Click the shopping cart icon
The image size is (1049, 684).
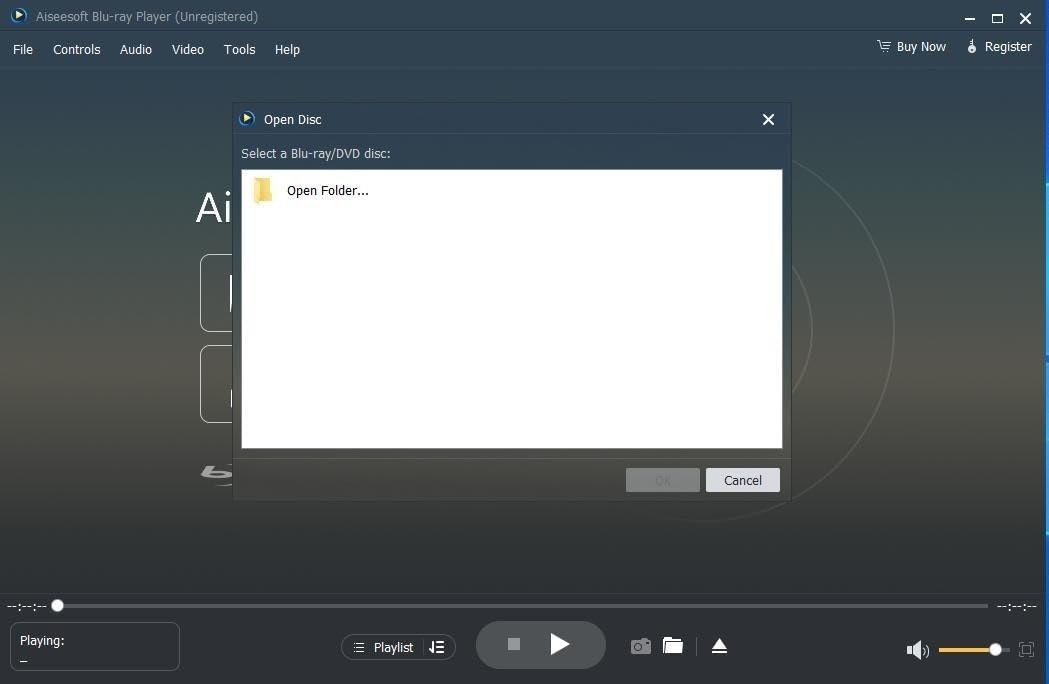(x=884, y=46)
